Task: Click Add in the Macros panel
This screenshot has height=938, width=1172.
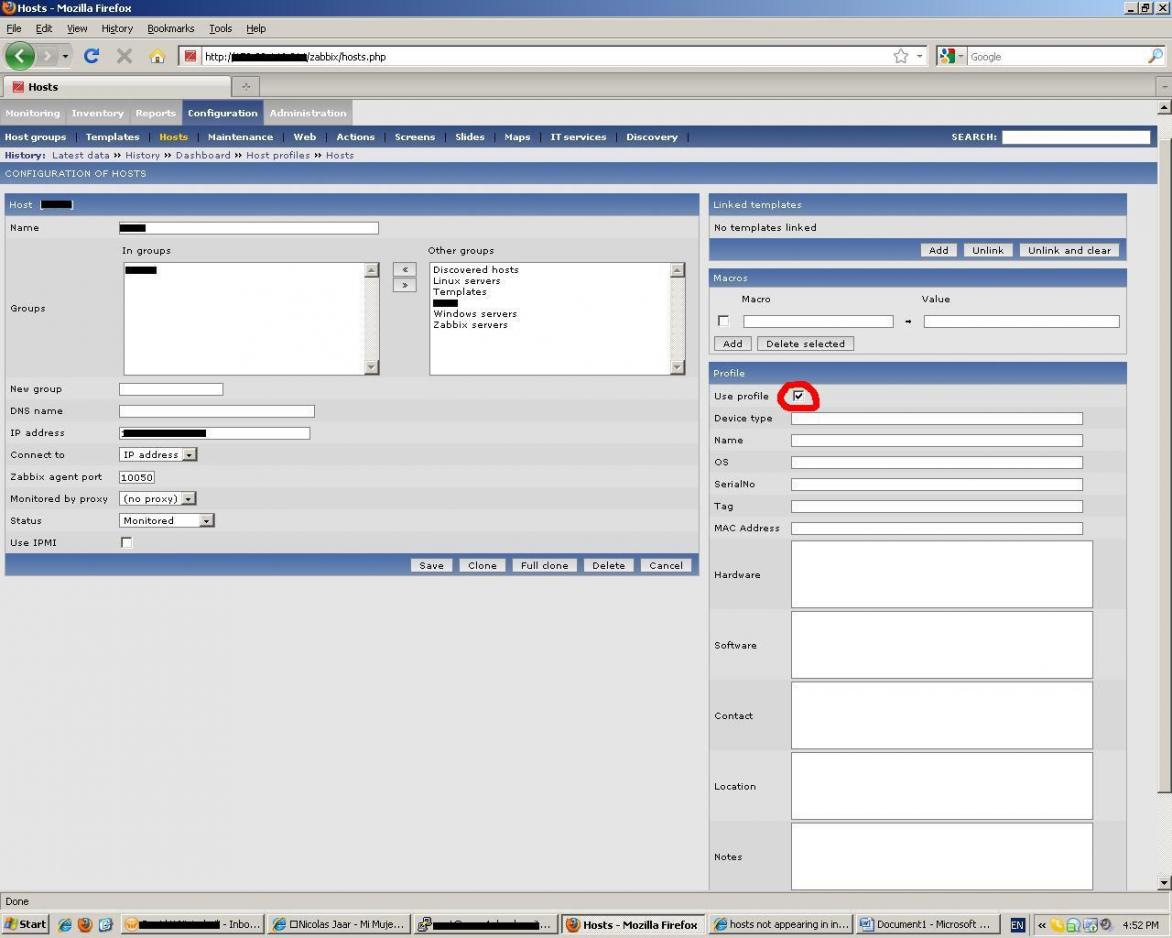Action: click(x=732, y=344)
